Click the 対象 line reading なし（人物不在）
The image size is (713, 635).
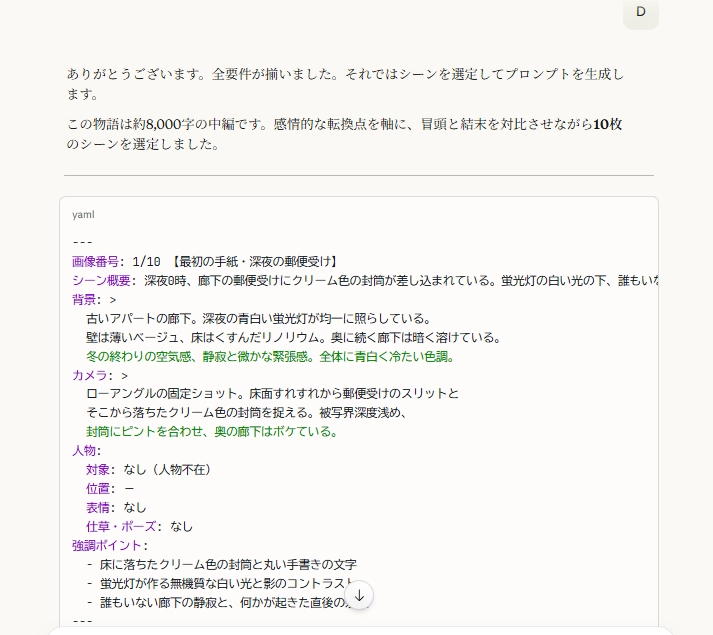[148, 469]
